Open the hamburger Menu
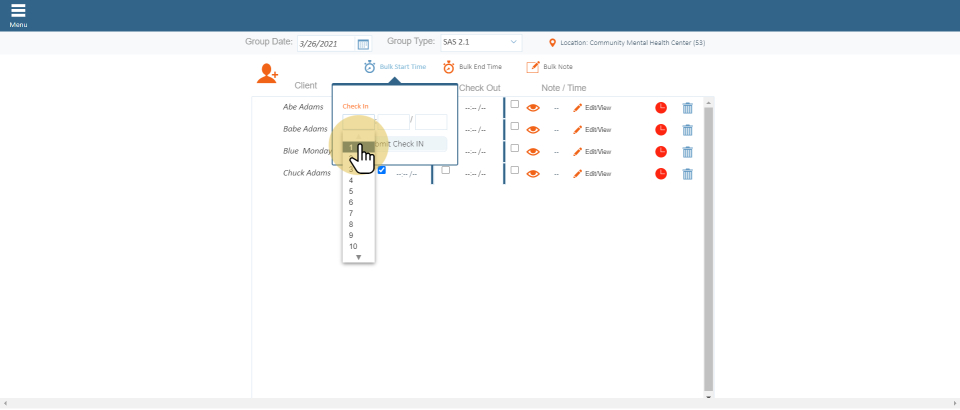Viewport: 960px width, 410px height. point(18,14)
